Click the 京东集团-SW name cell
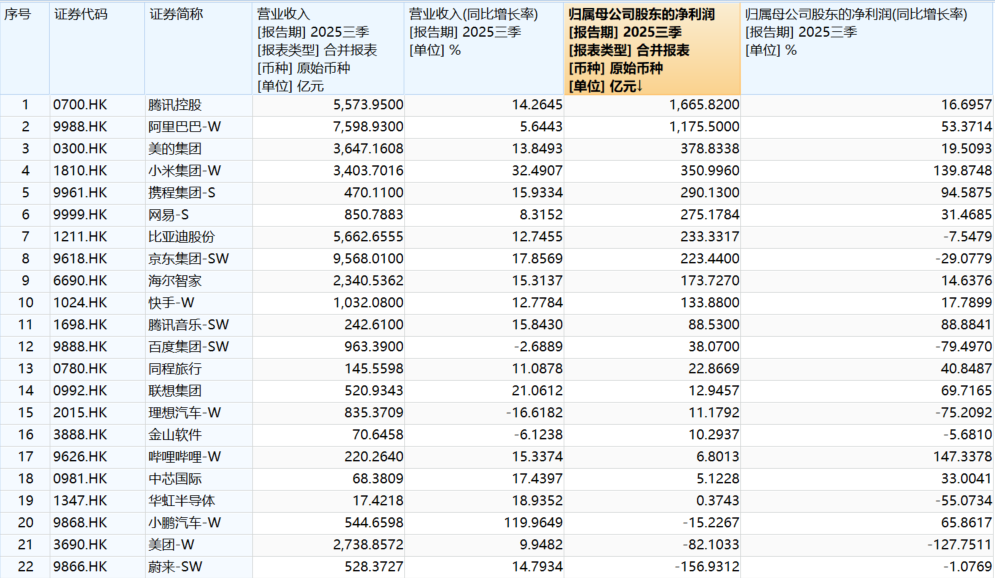The image size is (995, 578). pyautogui.click(x=188, y=259)
